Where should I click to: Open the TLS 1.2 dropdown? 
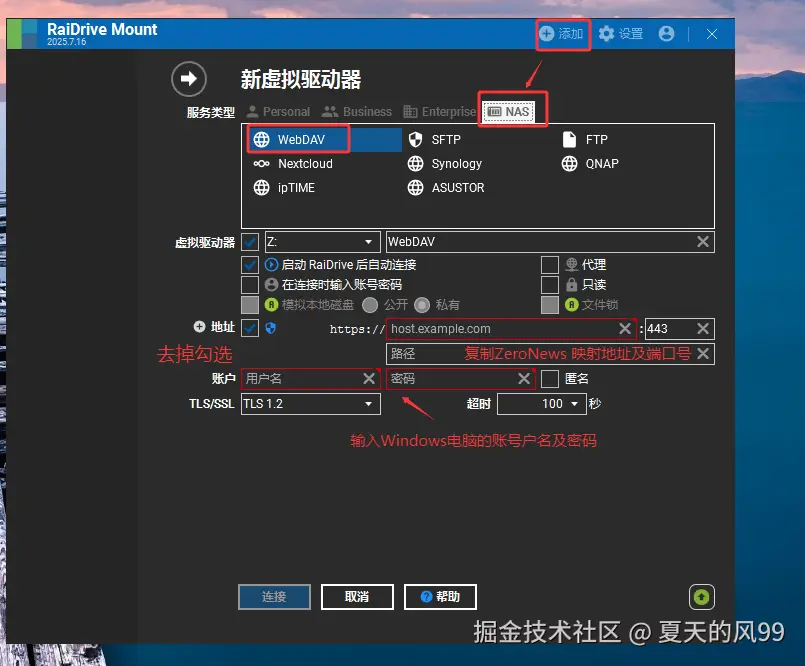[311, 404]
